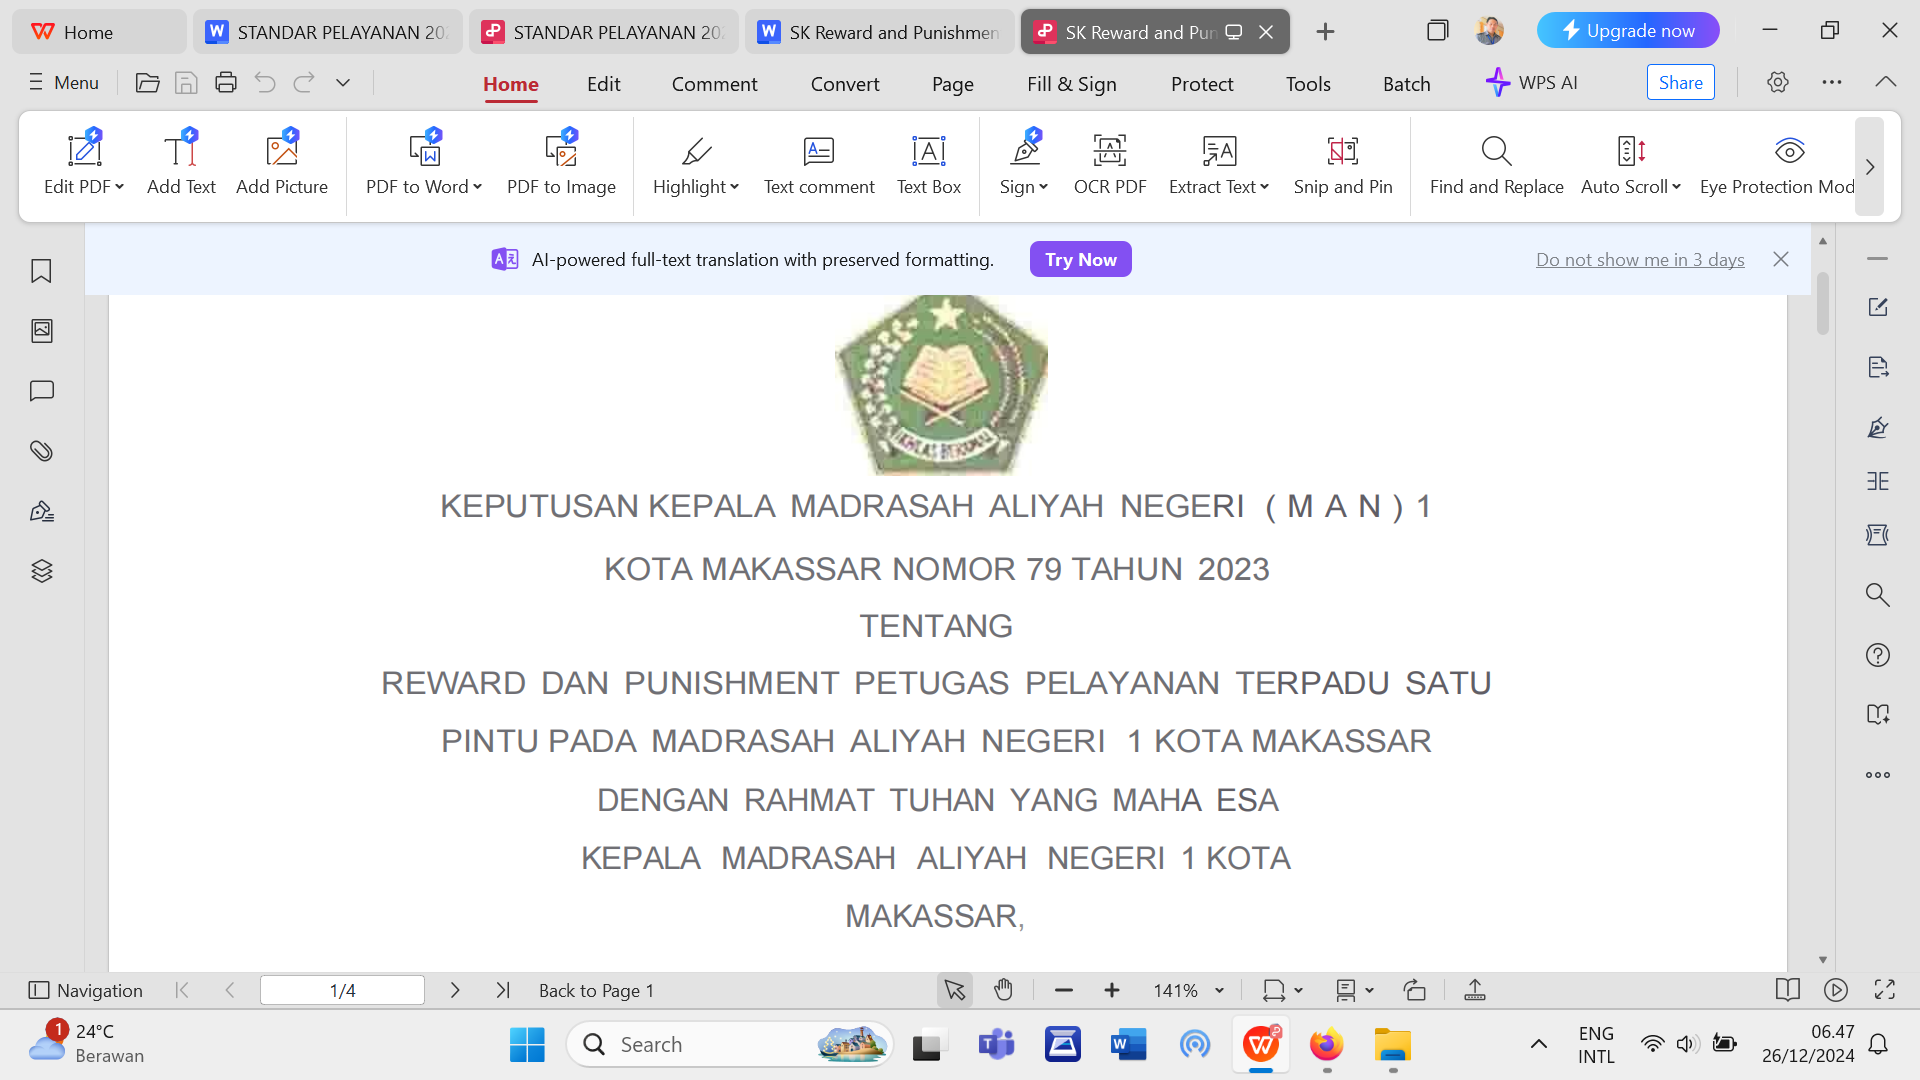The image size is (1920, 1080).
Task: Run OCR PDF
Action: [x=1110, y=165]
